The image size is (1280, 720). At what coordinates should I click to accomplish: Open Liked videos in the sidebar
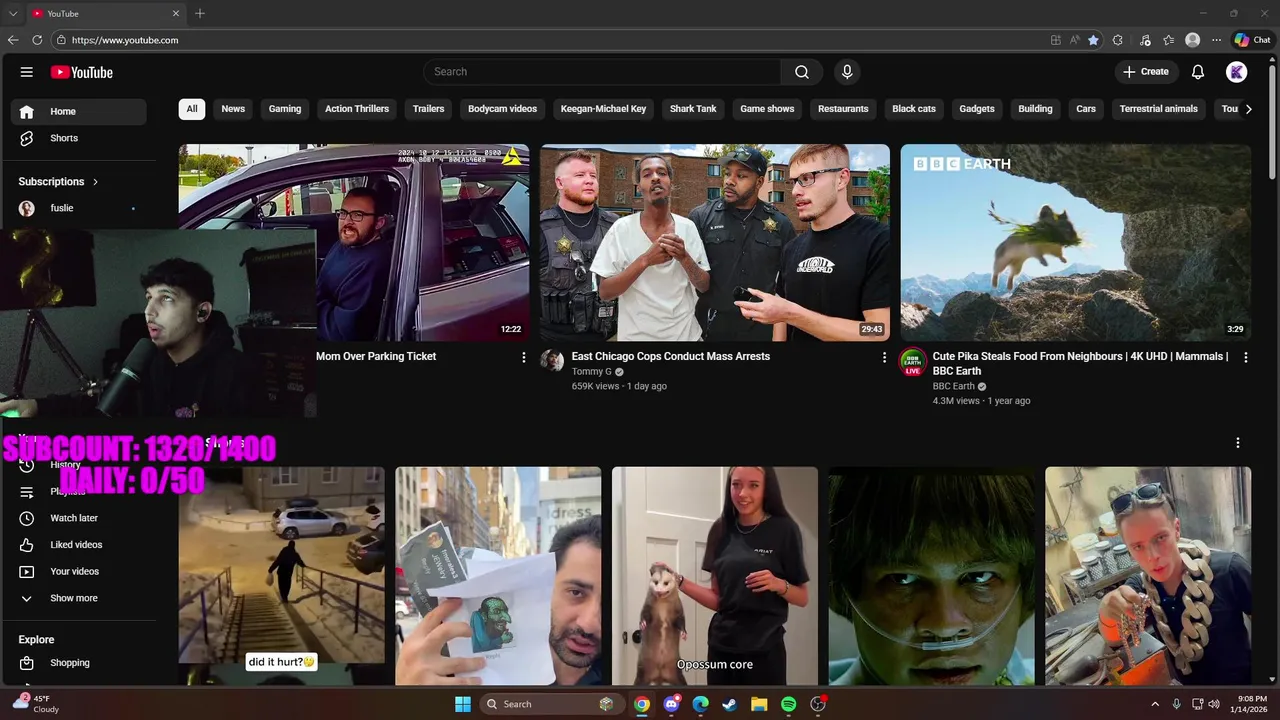coord(79,545)
